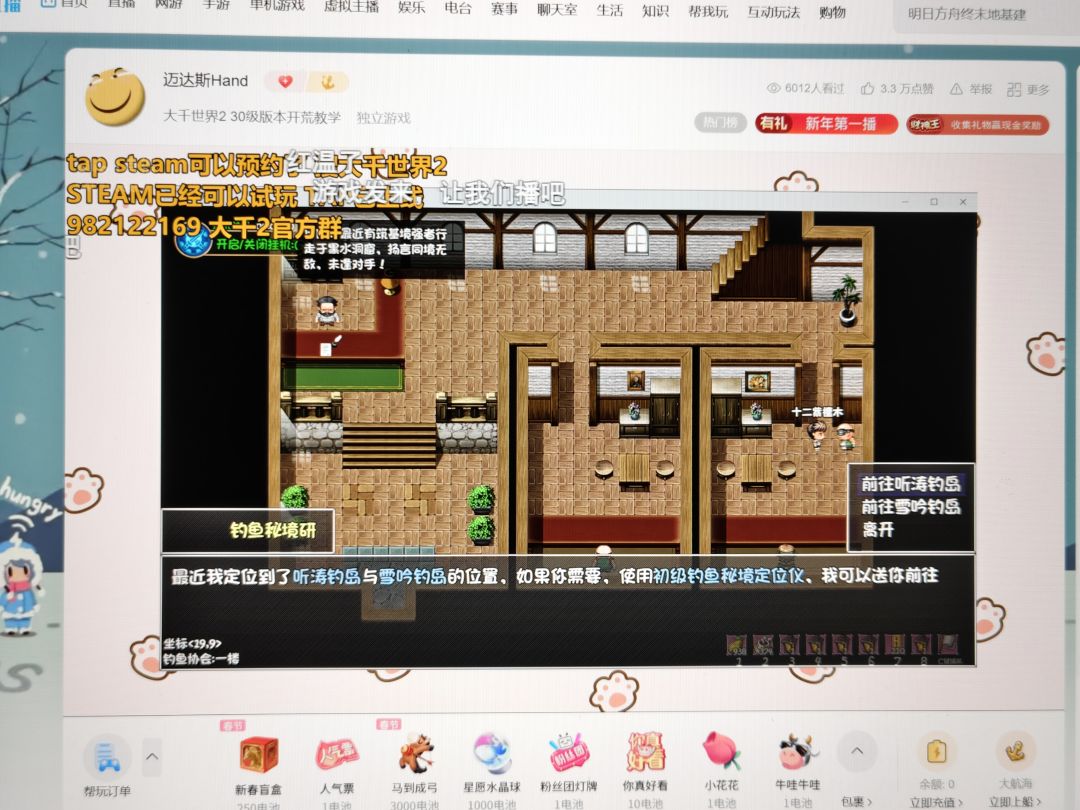Open the 热门榜 ranking badge
The image size is (1080, 810).
[720, 123]
